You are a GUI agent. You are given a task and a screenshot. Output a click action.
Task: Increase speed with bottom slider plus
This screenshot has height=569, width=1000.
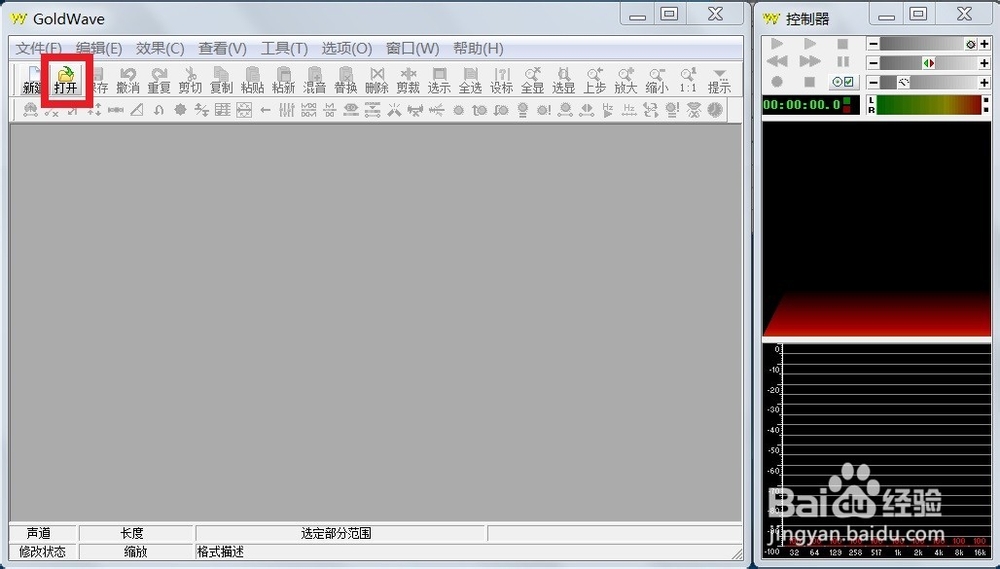coord(985,82)
